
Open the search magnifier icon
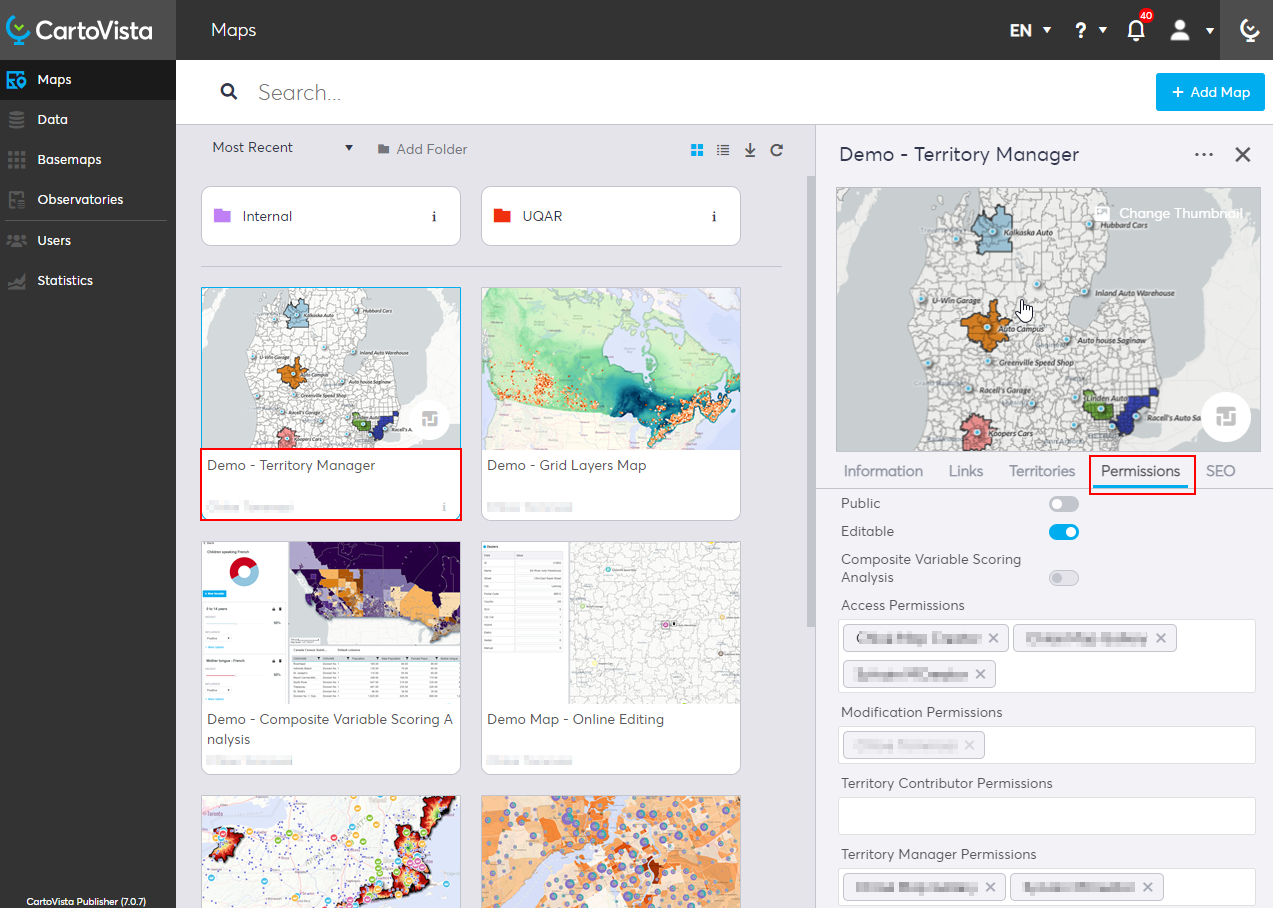coord(229,91)
